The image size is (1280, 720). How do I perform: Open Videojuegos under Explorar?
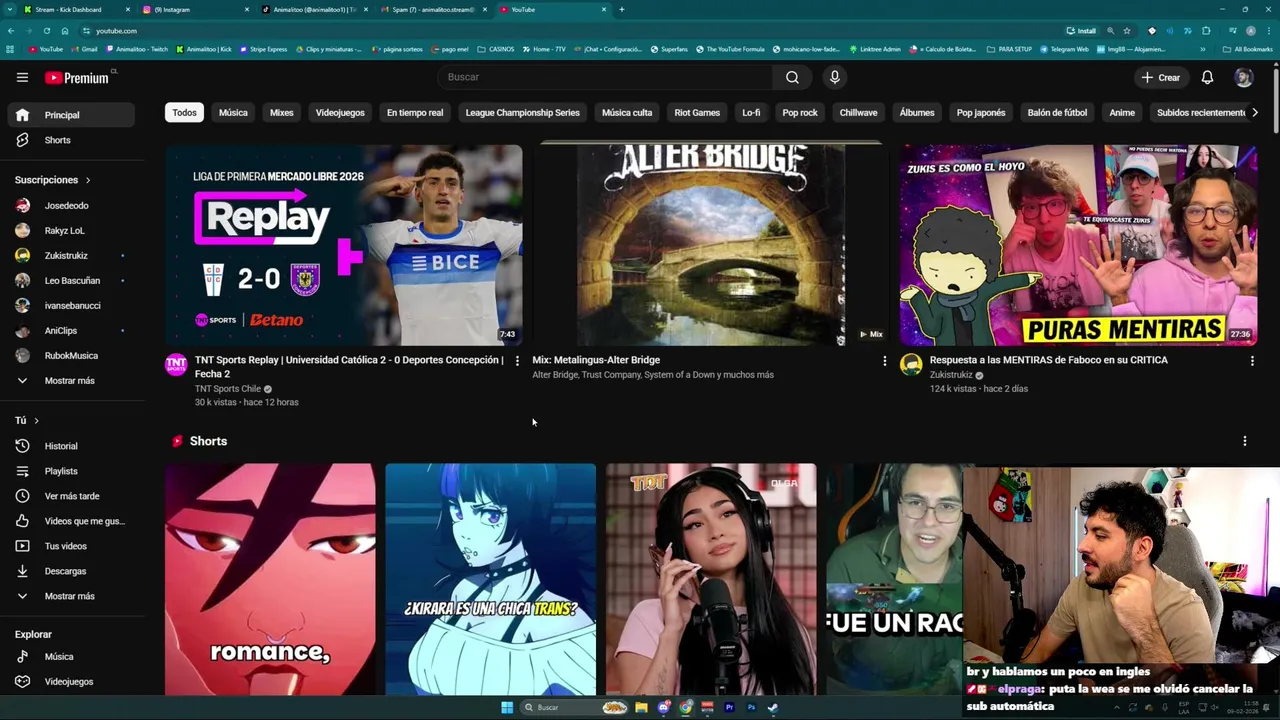point(71,681)
